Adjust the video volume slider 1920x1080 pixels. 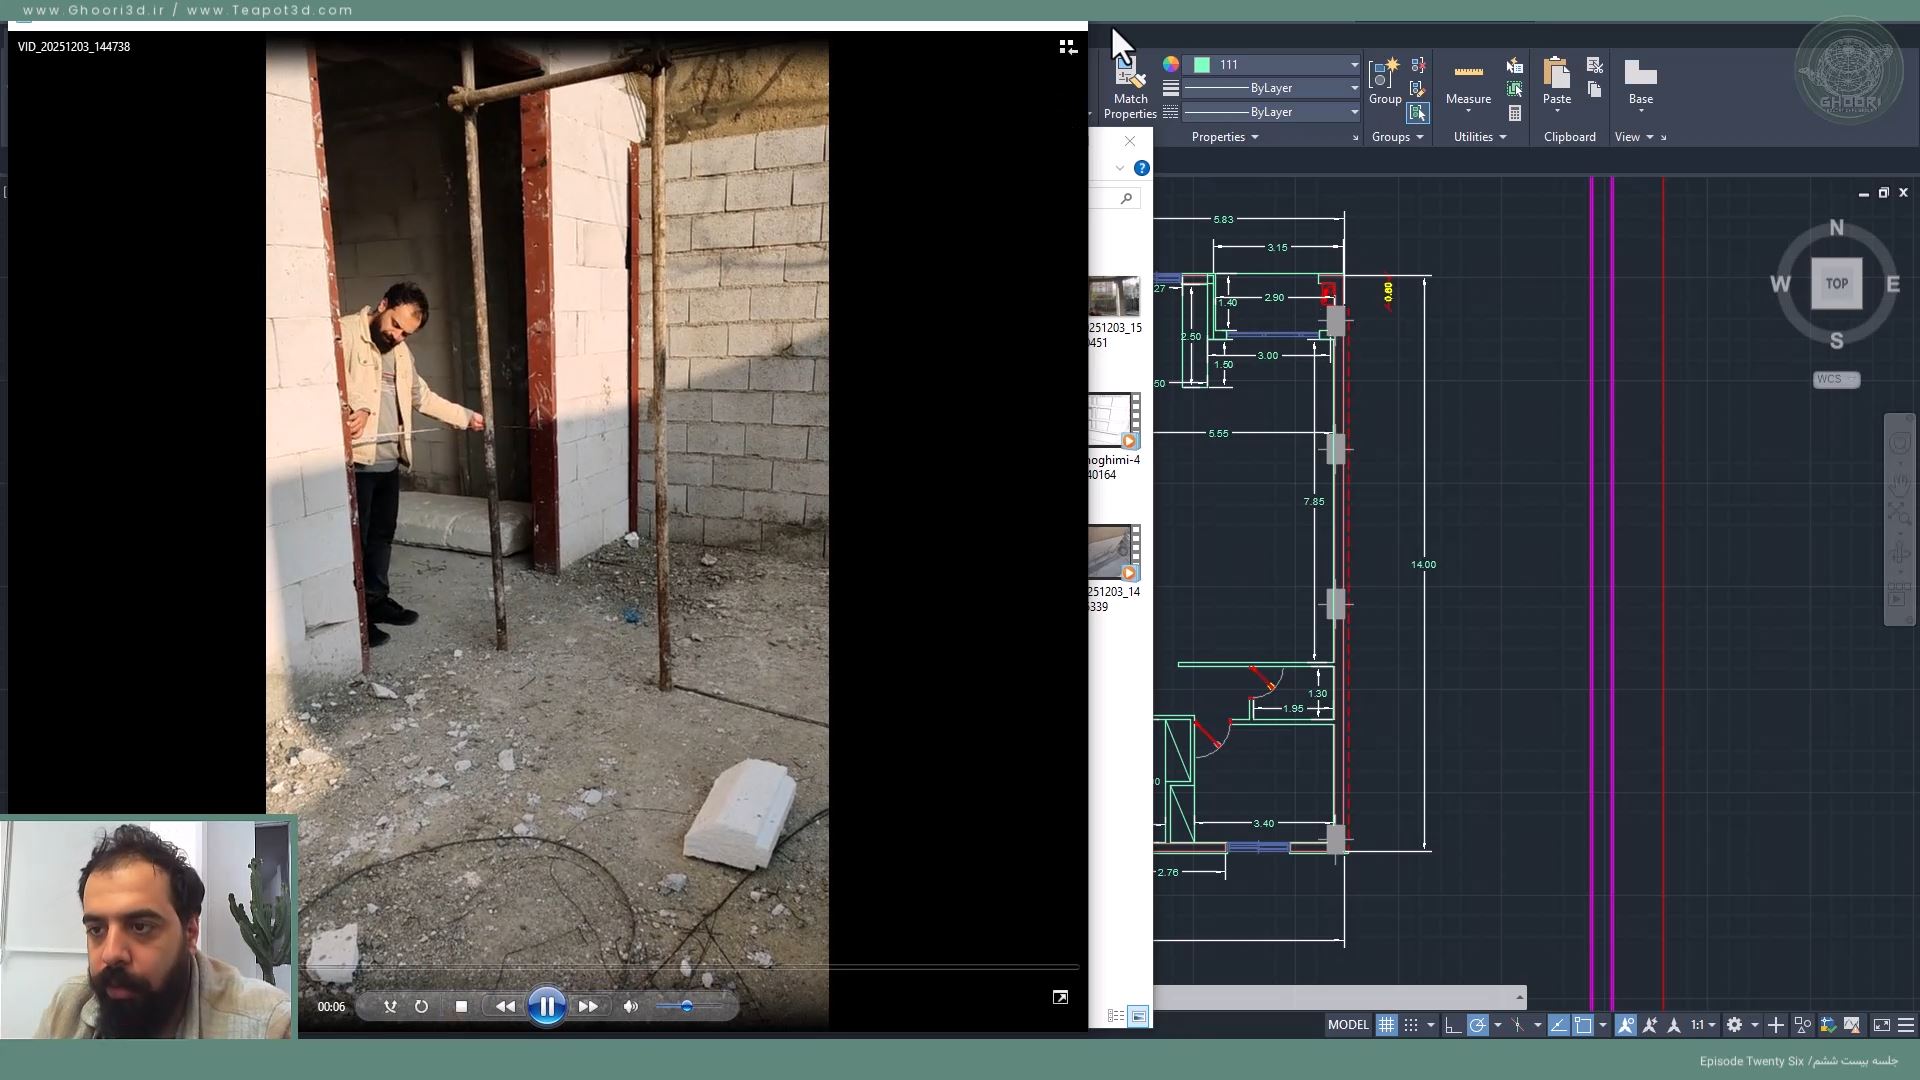[687, 1007]
